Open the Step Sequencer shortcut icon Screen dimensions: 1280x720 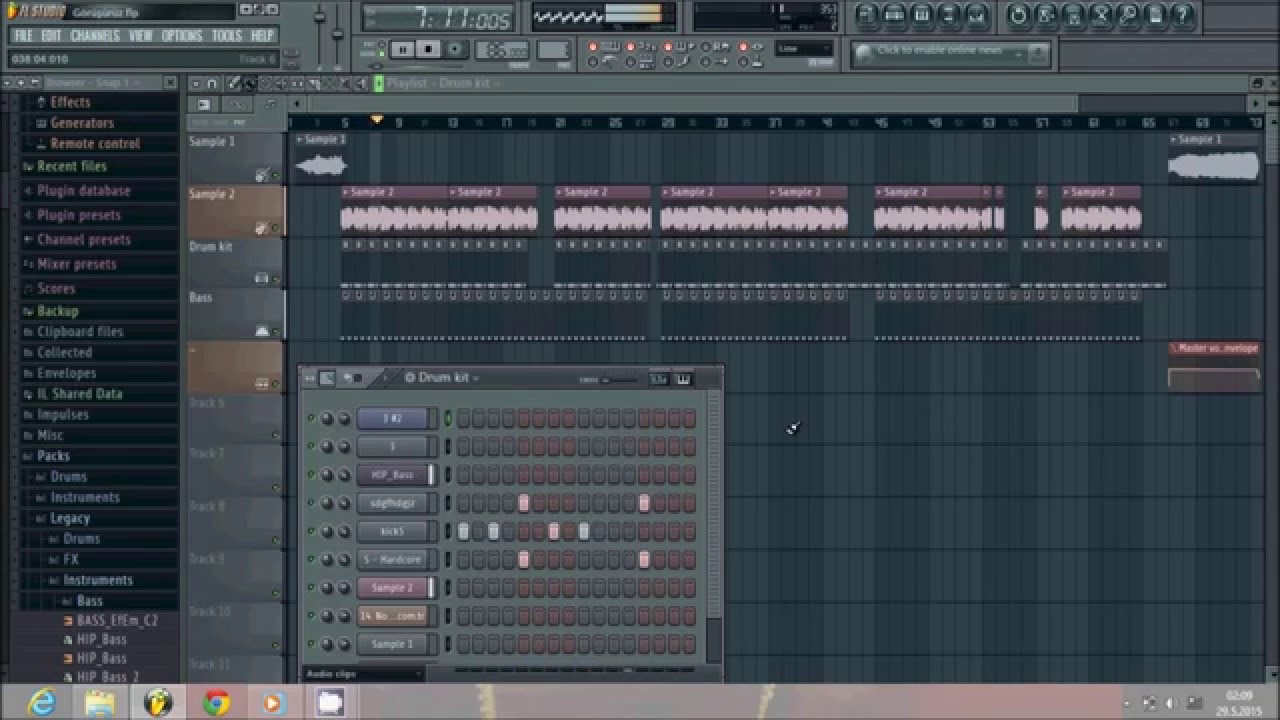point(894,15)
